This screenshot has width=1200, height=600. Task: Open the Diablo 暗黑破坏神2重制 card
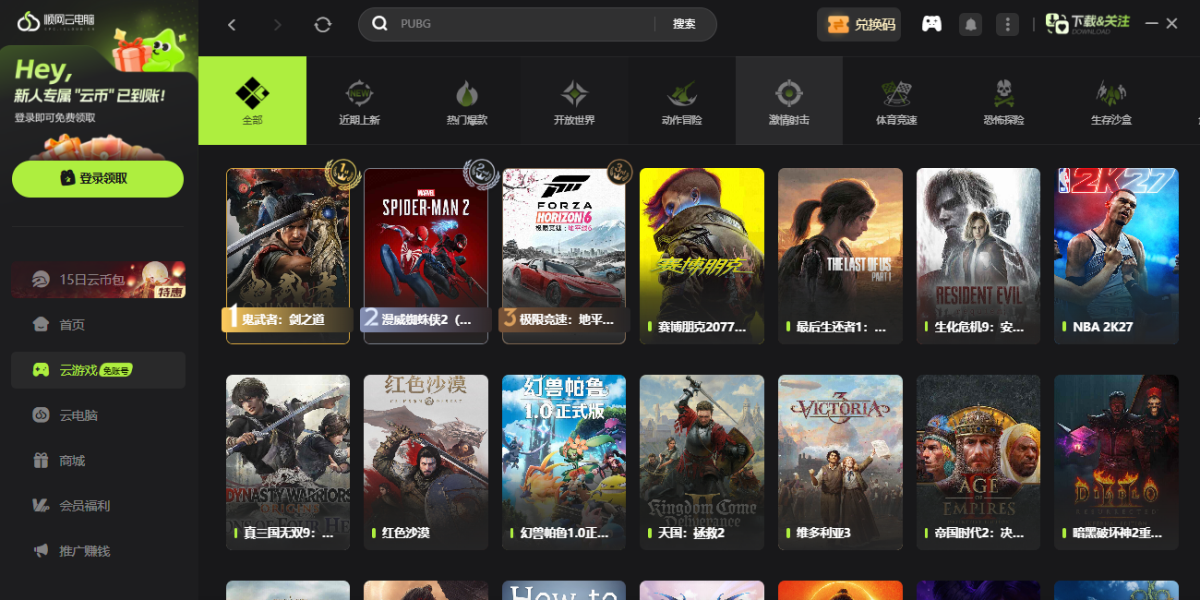[x=1116, y=462]
